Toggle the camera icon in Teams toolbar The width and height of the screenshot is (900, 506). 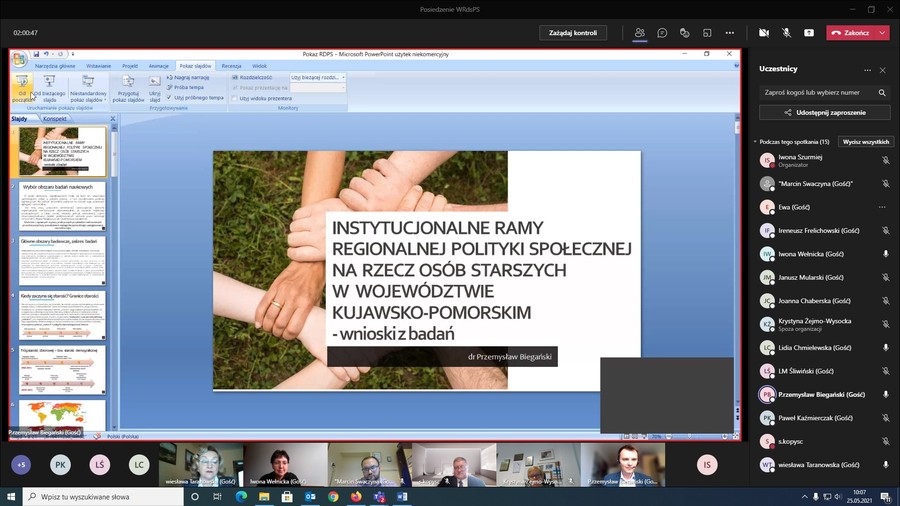pyautogui.click(x=764, y=33)
